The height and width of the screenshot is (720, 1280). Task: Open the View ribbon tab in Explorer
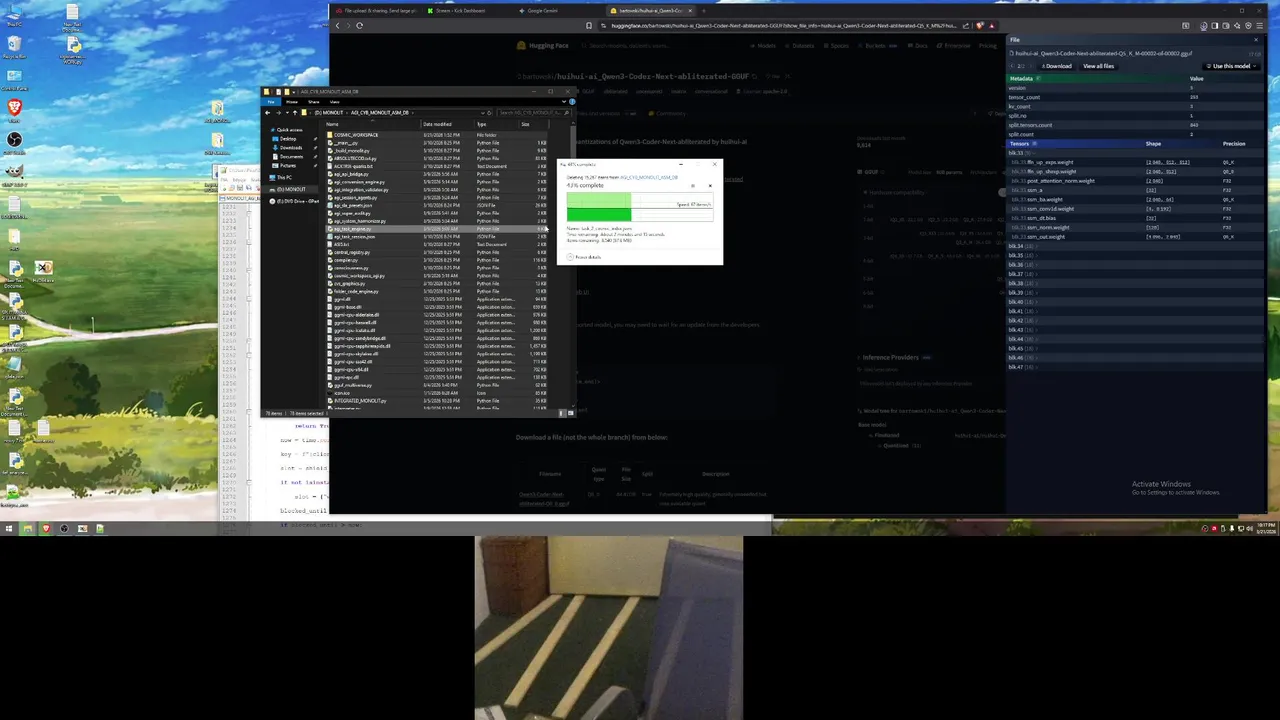pyautogui.click(x=335, y=102)
